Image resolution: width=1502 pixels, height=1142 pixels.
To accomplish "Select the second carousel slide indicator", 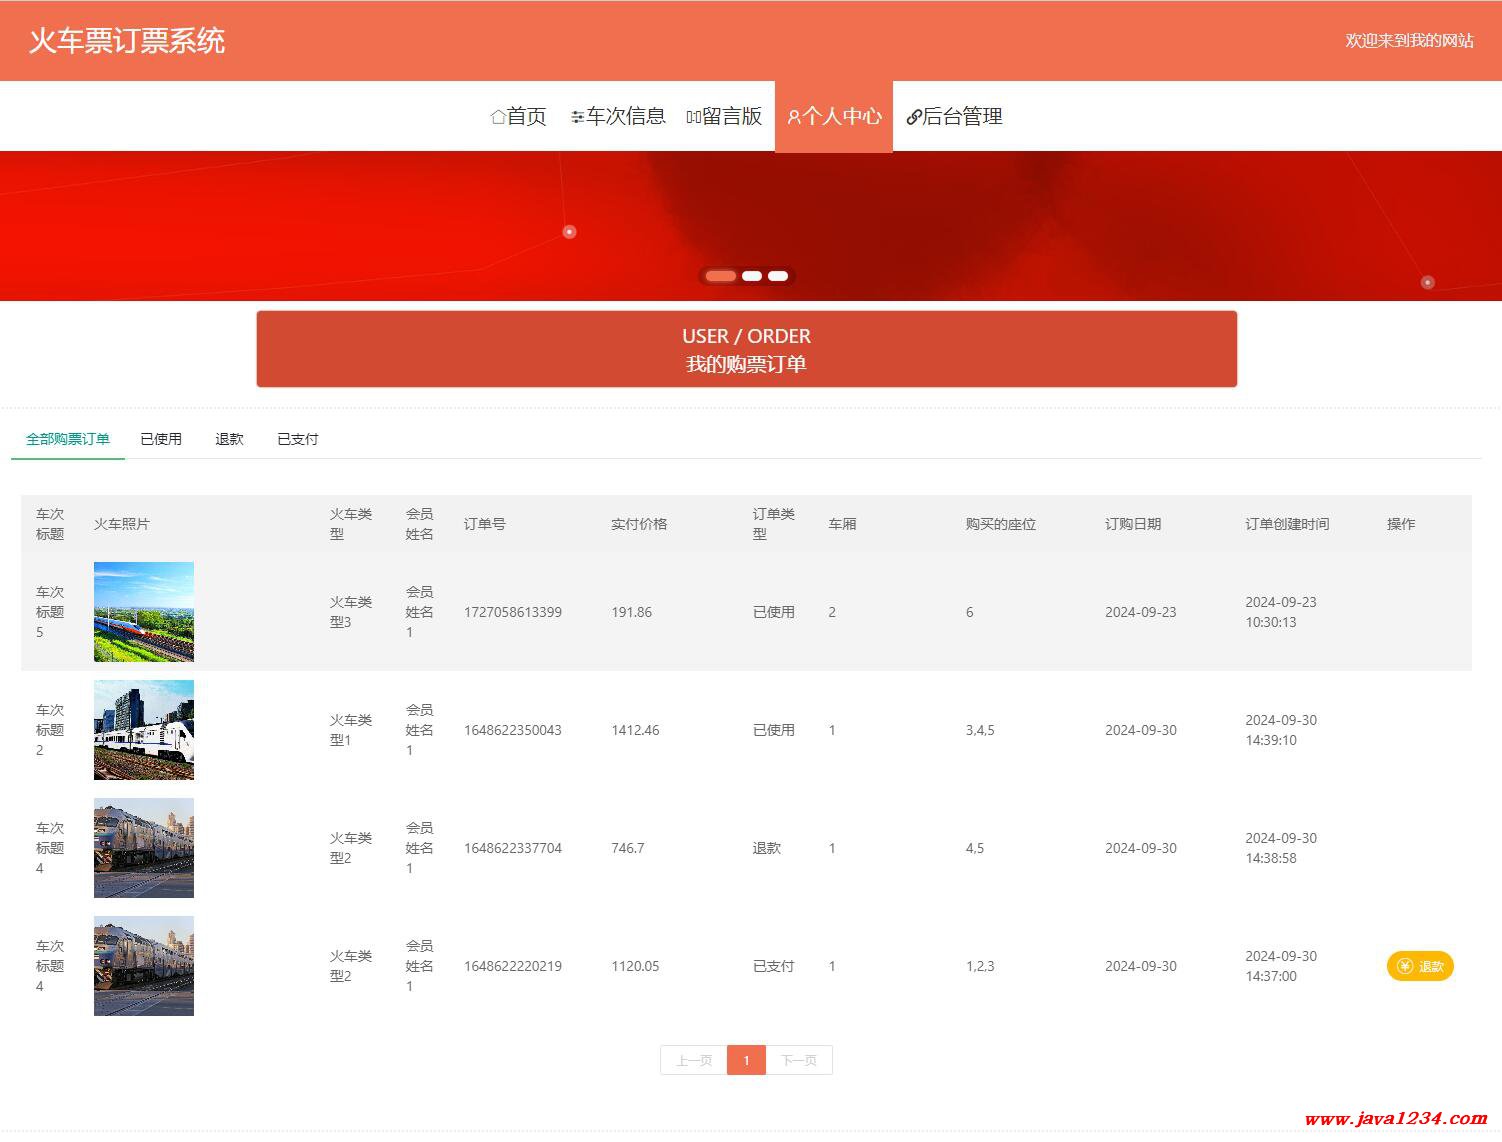I will [752, 276].
